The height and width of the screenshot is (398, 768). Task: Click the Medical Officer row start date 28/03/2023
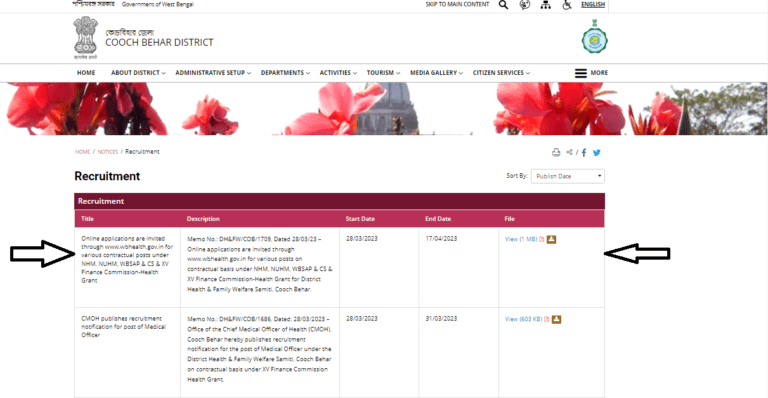coord(362,318)
